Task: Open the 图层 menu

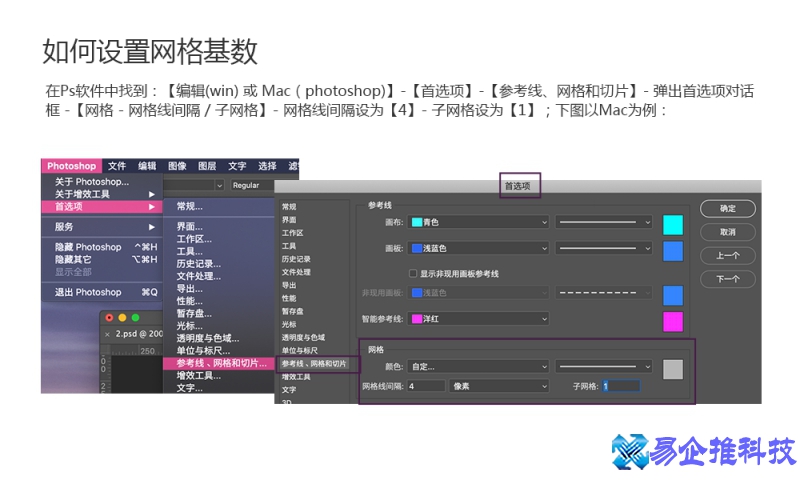Action: pyautogui.click(x=207, y=166)
